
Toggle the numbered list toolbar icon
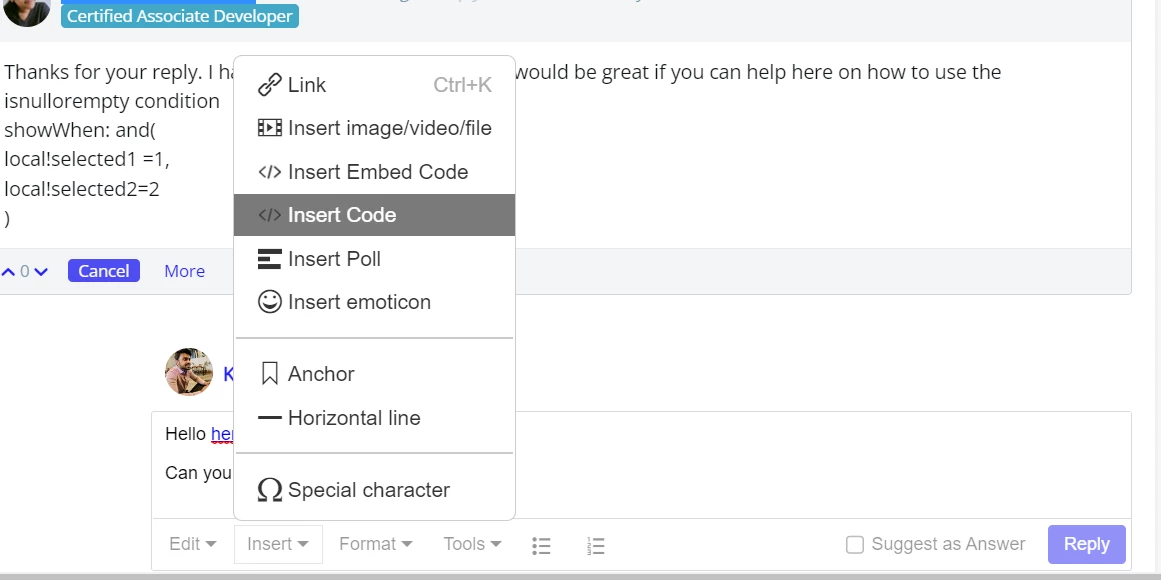pos(595,546)
